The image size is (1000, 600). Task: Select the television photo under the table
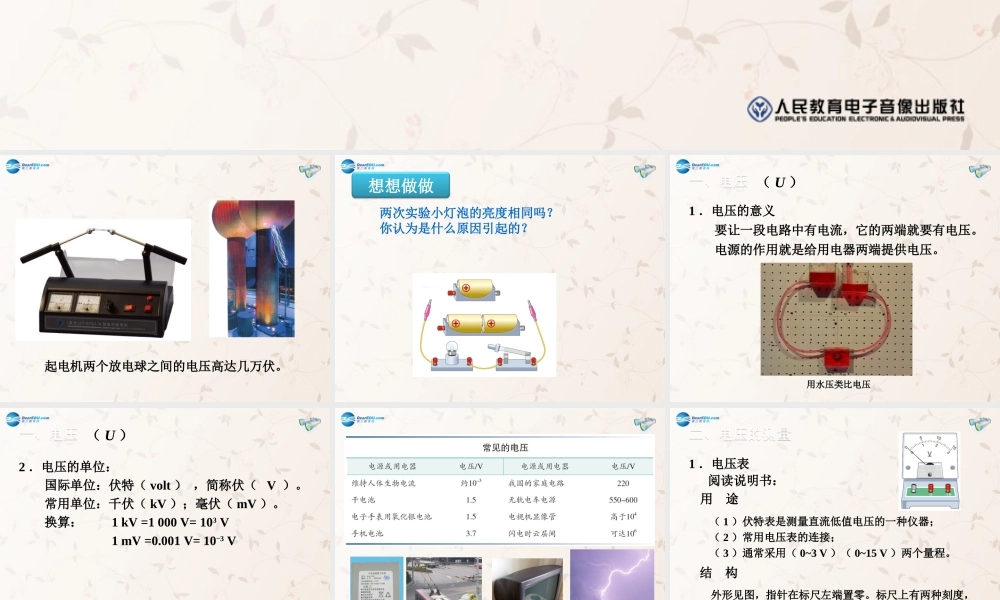point(527,579)
